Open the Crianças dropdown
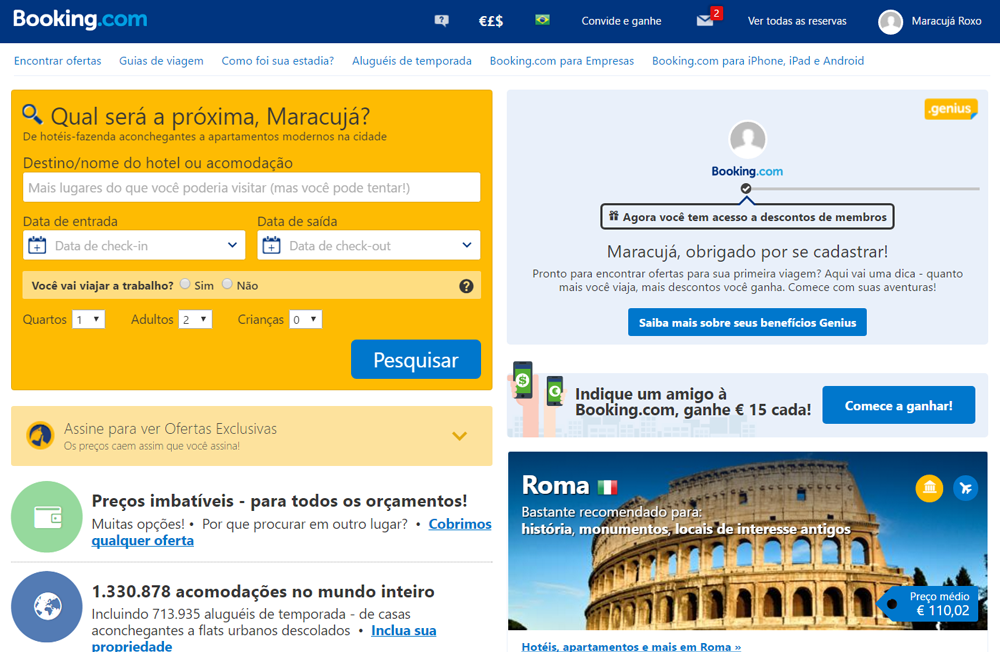1000x652 pixels. coord(305,320)
